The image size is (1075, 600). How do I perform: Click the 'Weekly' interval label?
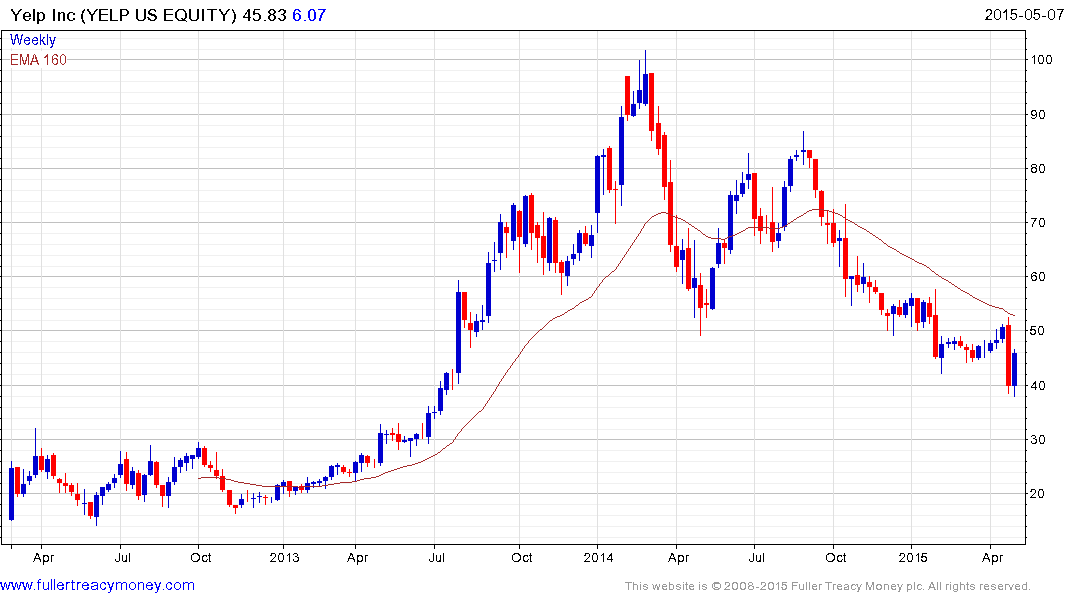(33, 40)
